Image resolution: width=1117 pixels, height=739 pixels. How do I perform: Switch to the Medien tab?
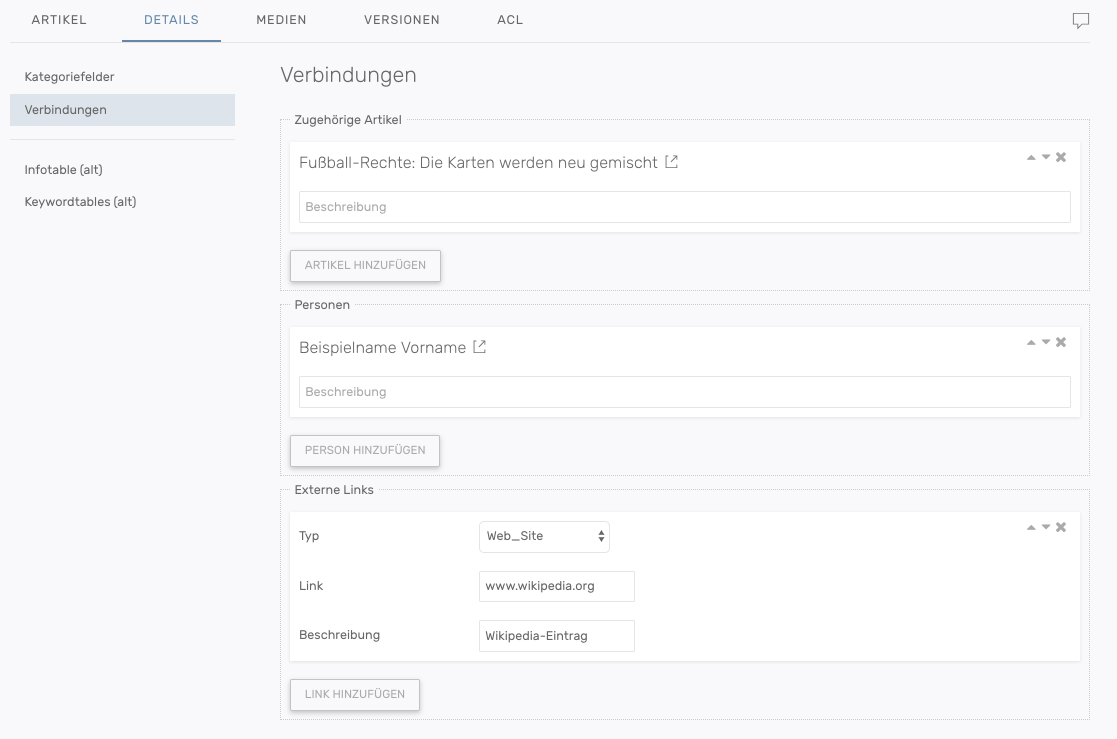tap(281, 20)
